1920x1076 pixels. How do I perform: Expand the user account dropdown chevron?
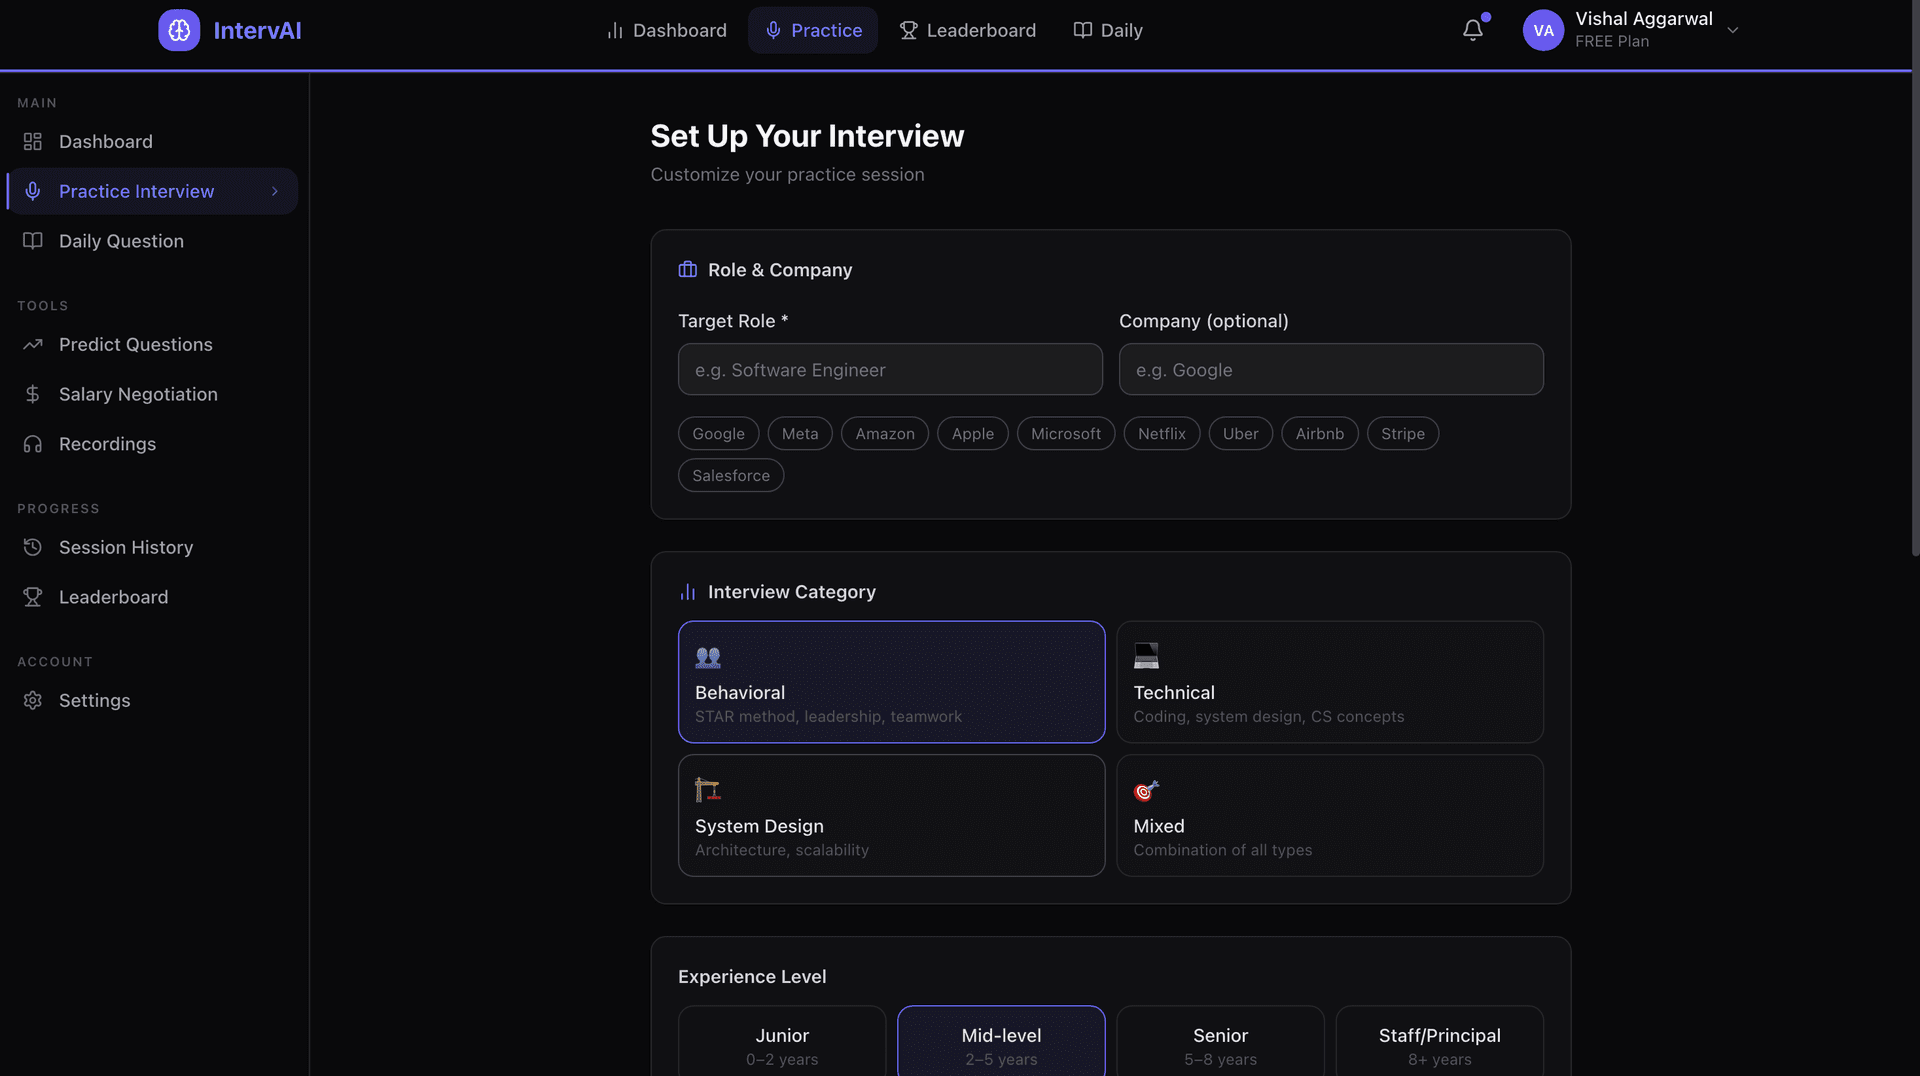point(1733,30)
